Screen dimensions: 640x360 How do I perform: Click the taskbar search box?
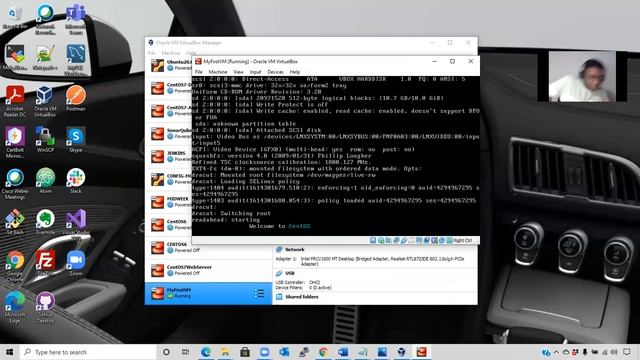pyautogui.click(x=88, y=352)
